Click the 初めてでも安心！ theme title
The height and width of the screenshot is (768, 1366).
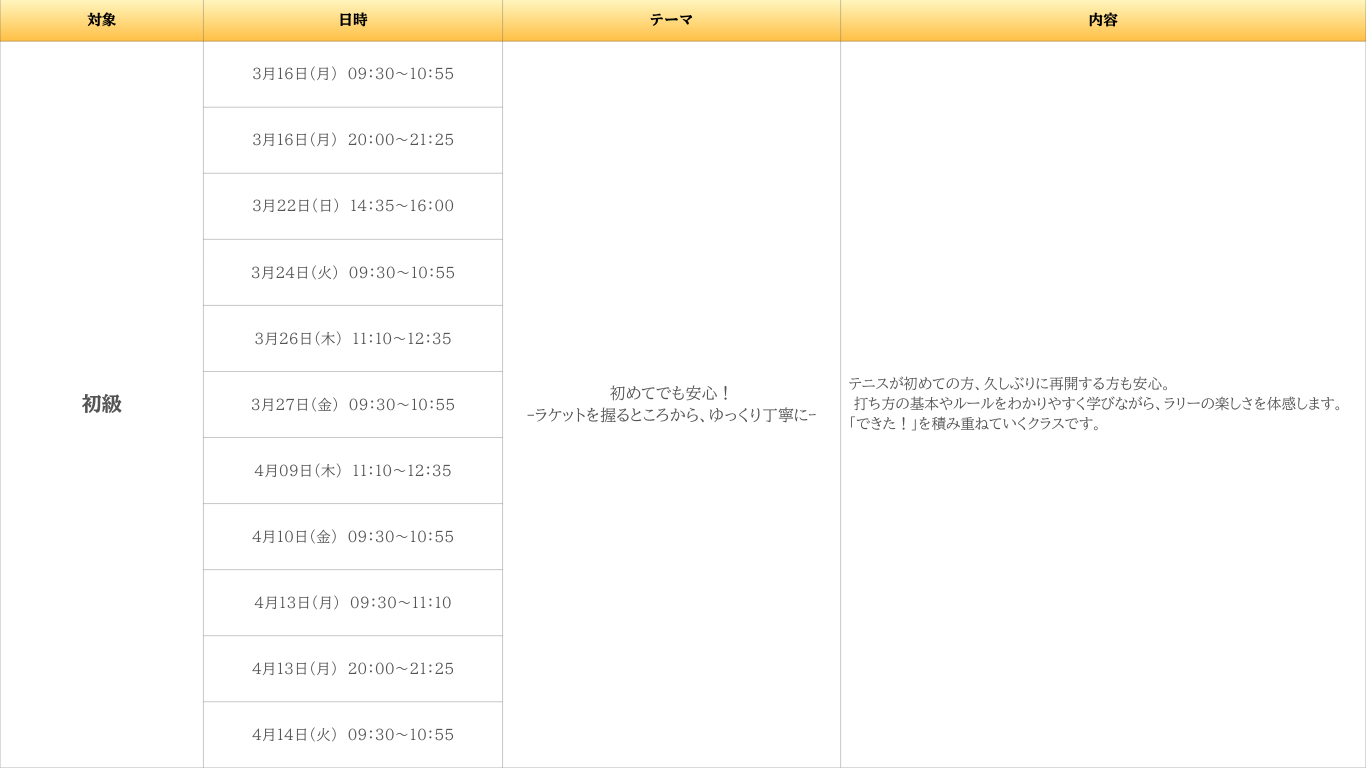click(671, 393)
